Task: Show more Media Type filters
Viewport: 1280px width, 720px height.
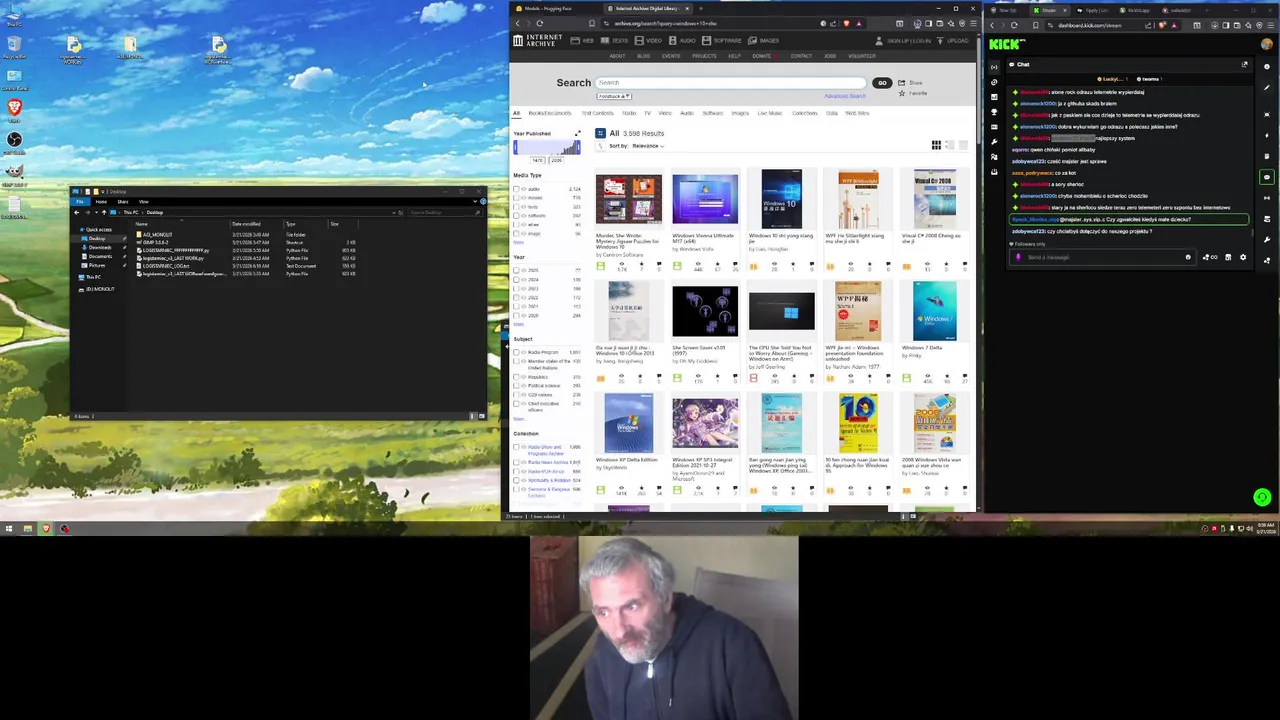Action: pos(518,242)
